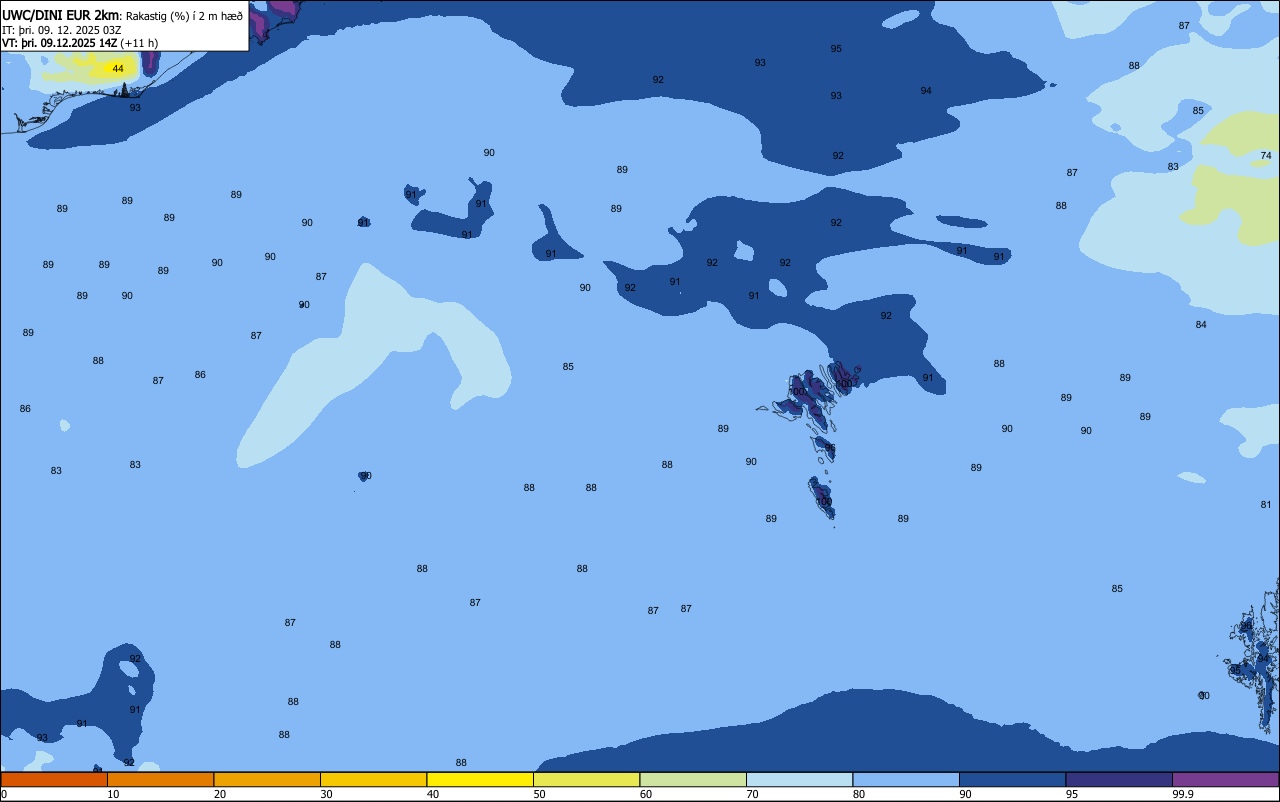Image resolution: width=1280 pixels, height=802 pixels.
Task: Select the dark orange 0–10 legend segment
Action: point(54,779)
